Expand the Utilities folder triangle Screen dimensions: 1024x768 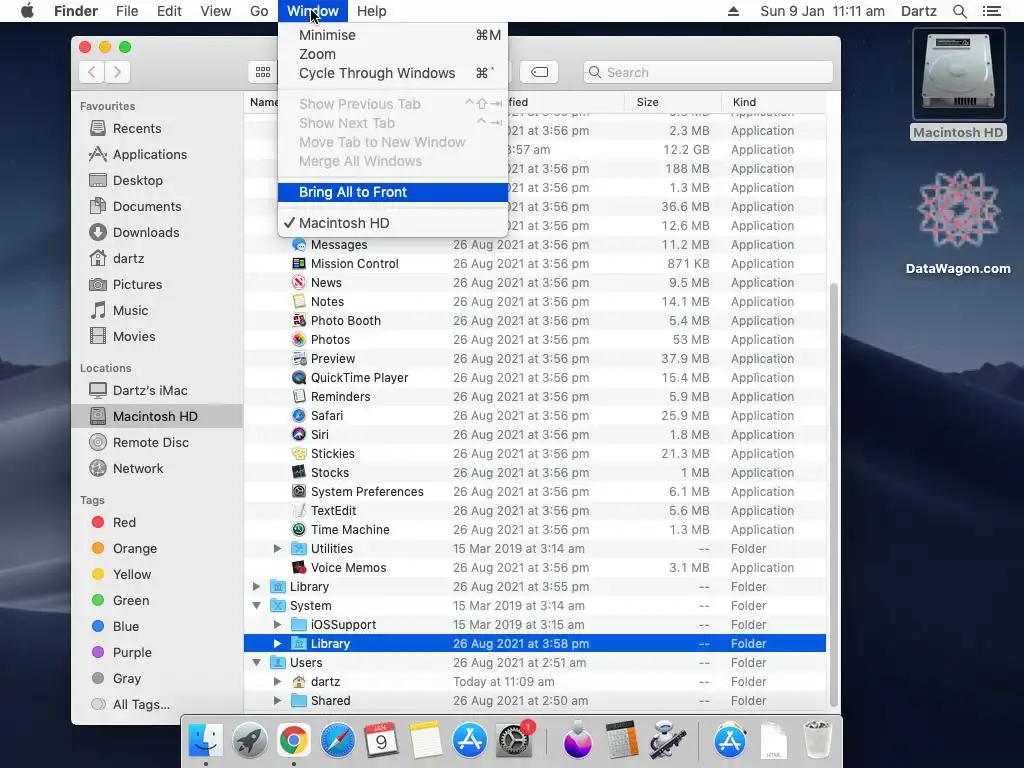click(x=277, y=549)
